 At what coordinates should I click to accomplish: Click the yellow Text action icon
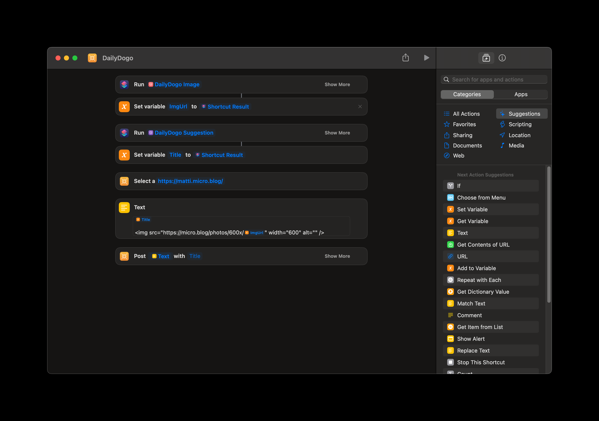(x=124, y=207)
